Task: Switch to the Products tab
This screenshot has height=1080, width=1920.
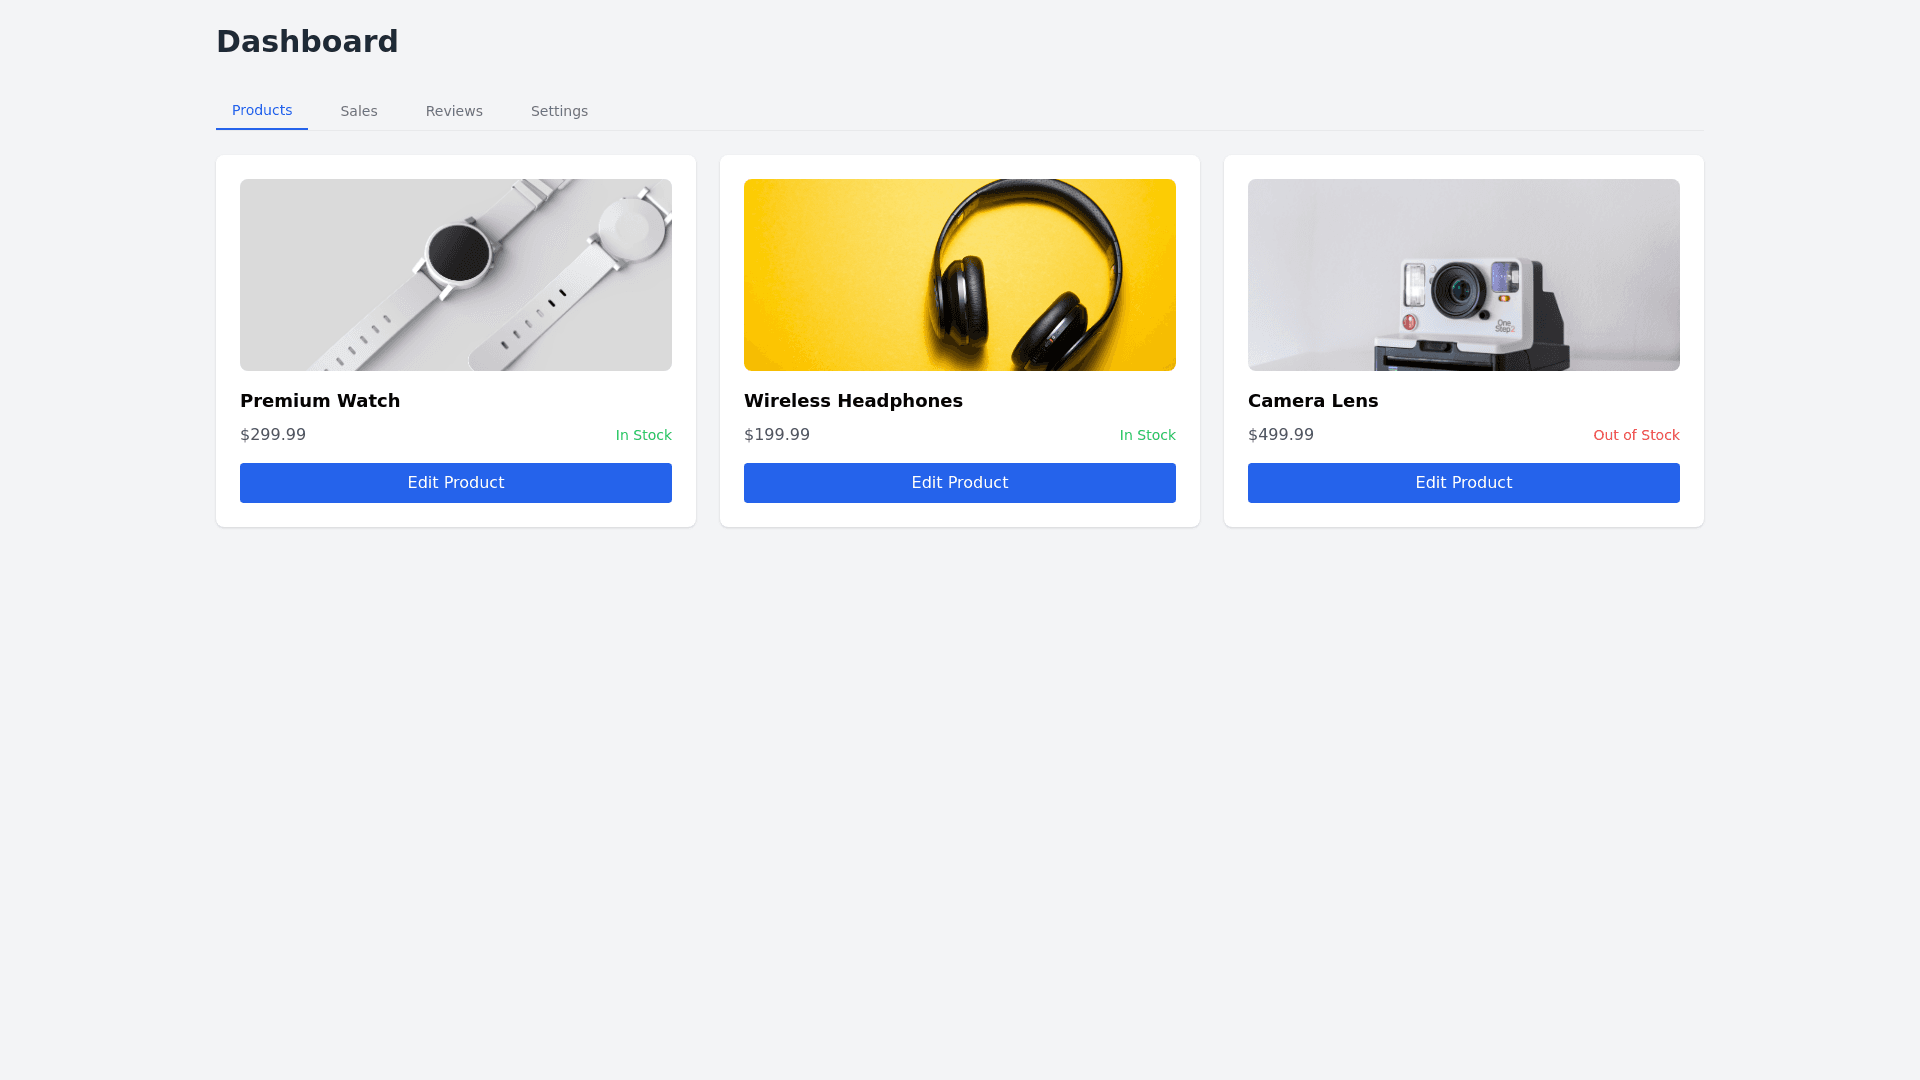Action: 262,110
